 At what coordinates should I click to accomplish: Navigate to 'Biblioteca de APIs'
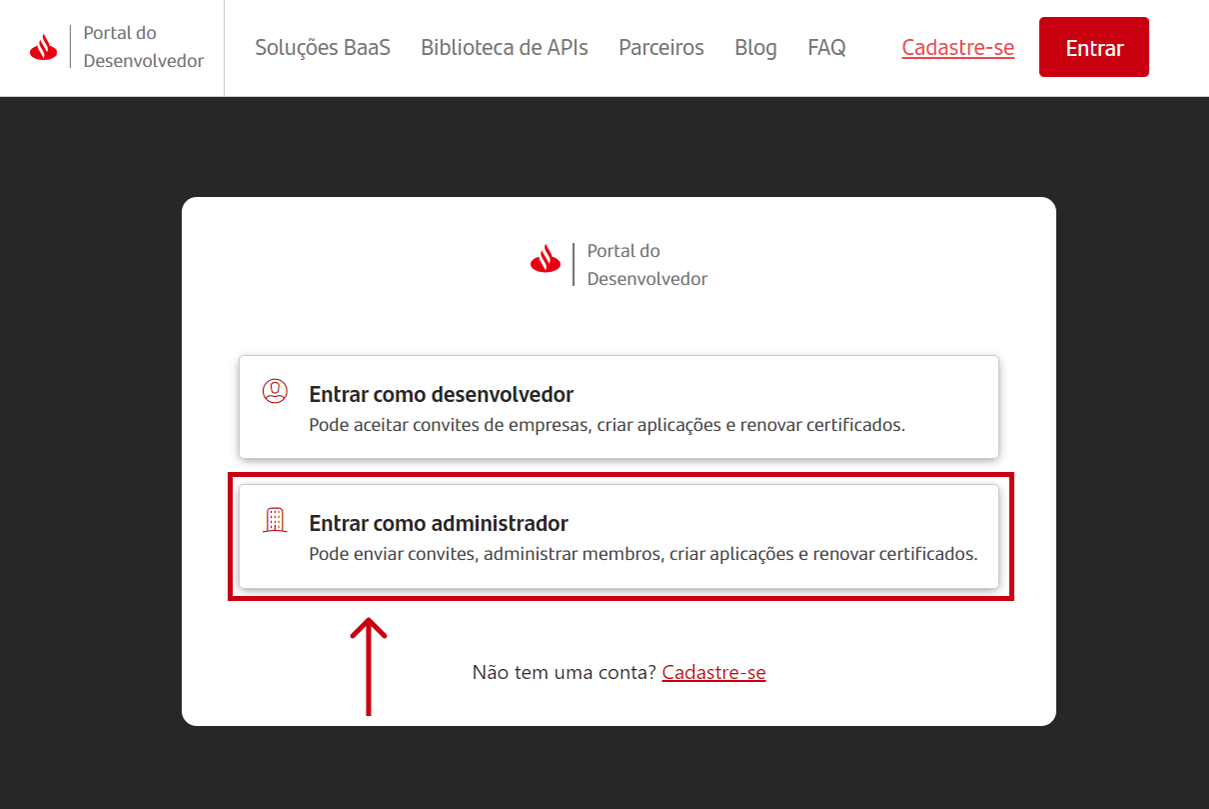coord(504,46)
